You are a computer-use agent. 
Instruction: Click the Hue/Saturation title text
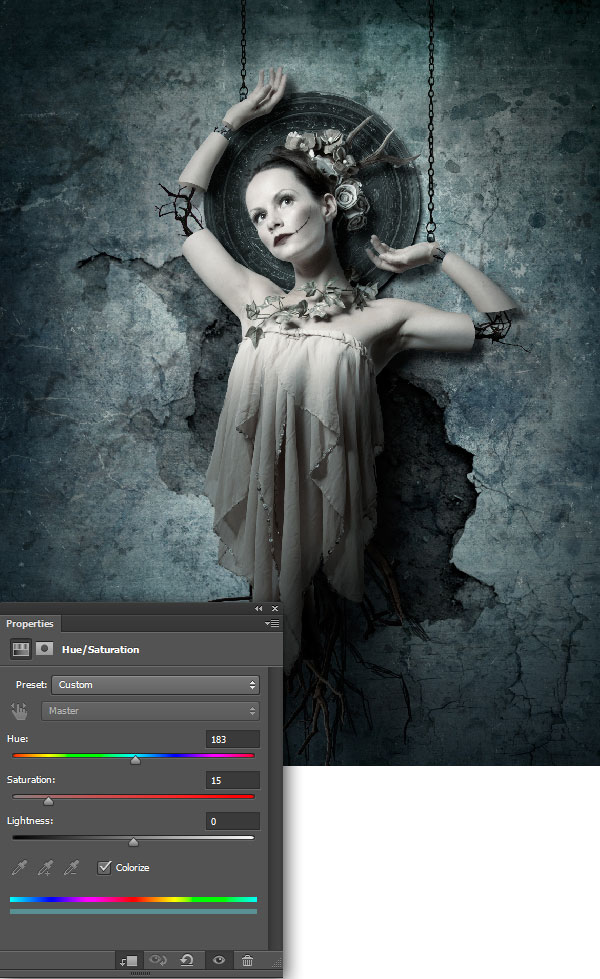[x=101, y=649]
